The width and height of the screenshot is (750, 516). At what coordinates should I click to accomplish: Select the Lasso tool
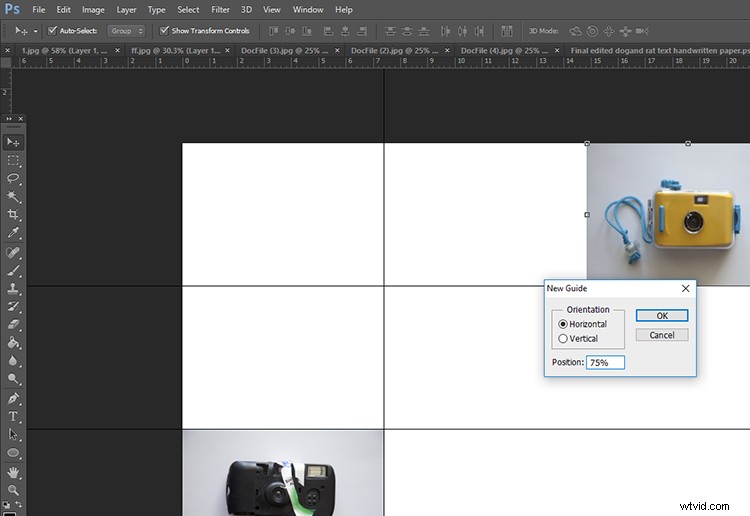pos(13,178)
